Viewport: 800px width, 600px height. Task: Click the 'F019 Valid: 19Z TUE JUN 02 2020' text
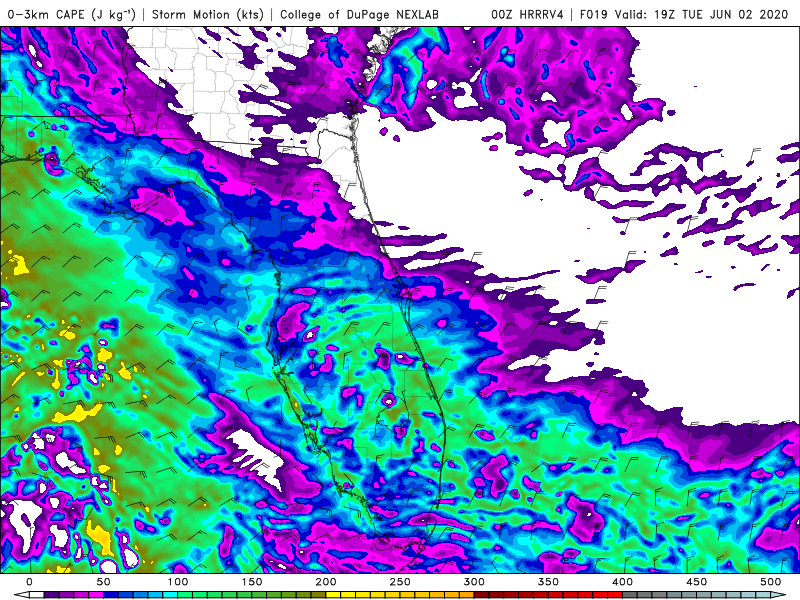coord(684,14)
